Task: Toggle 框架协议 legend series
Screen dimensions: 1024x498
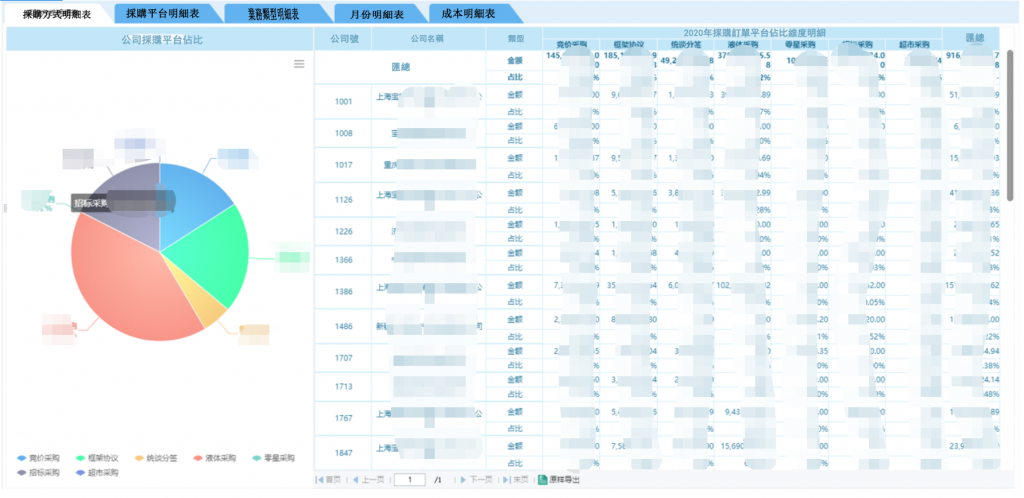Action: 97,458
